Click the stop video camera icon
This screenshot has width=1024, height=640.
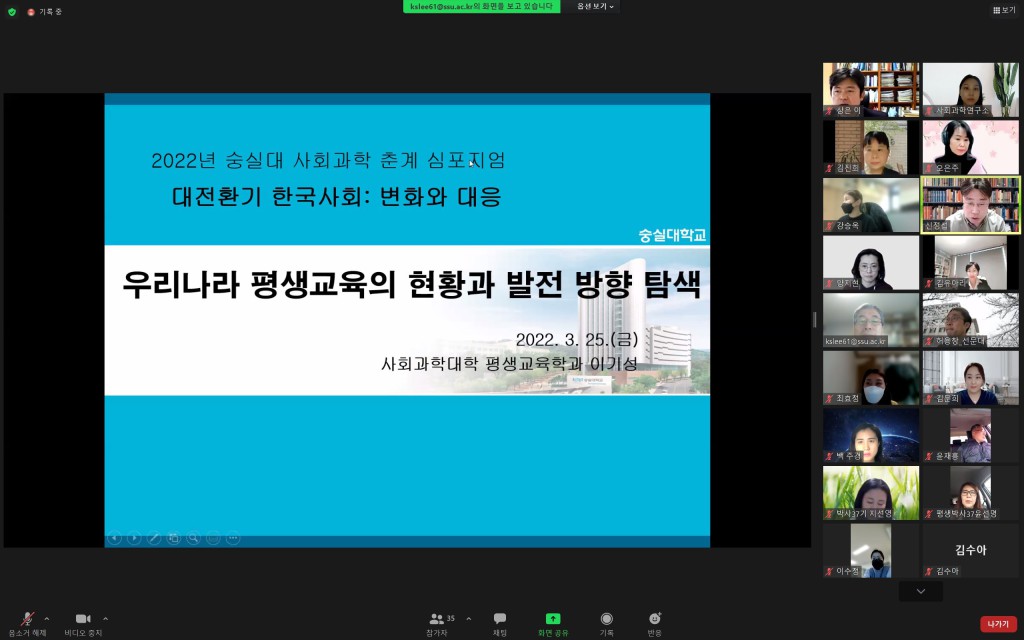pos(83,618)
